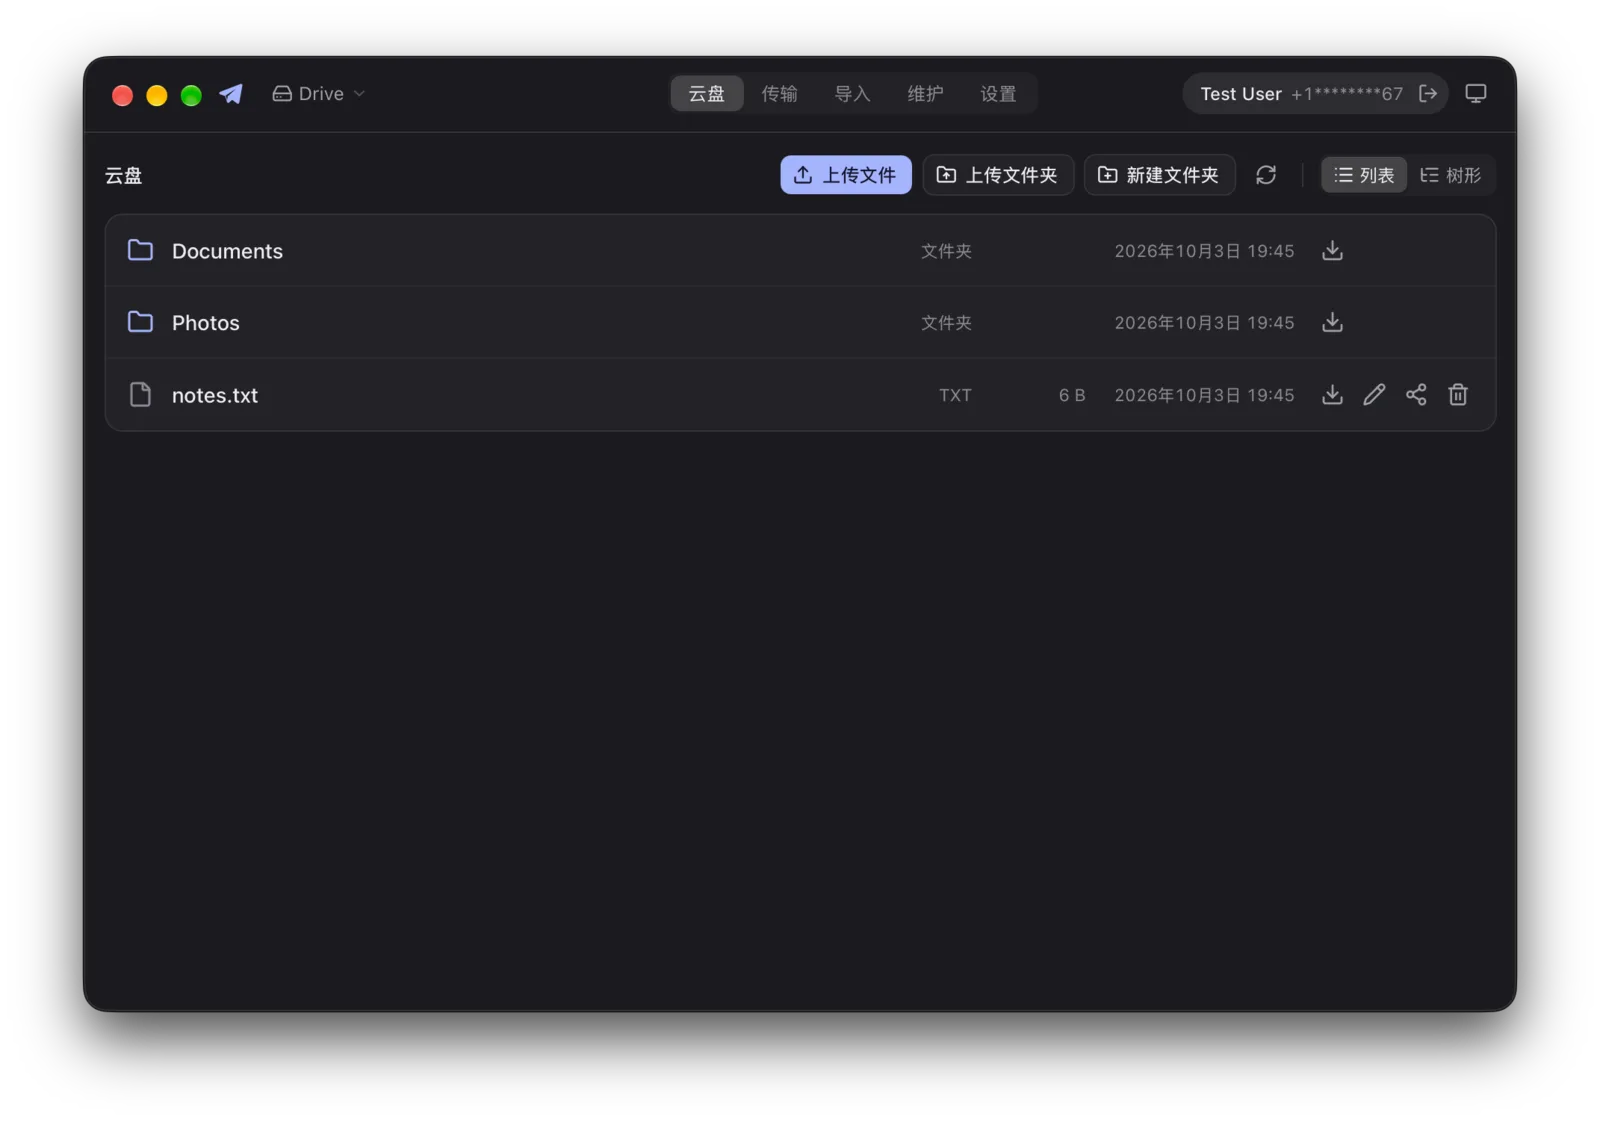The height and width of the screenshot is (1122, 1600).
Task: Click the 上传文件 upload button
Action: tap(846, 175)
